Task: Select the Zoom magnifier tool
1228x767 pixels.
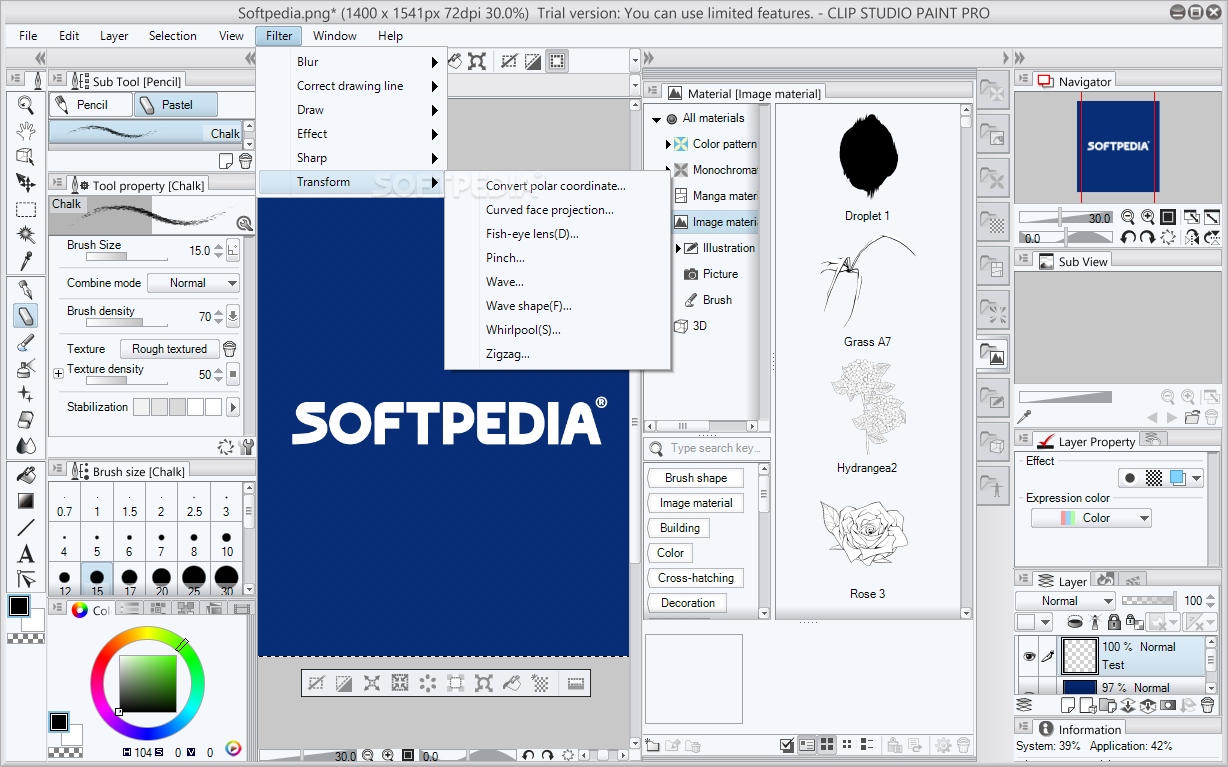Action: pos(26,105)
